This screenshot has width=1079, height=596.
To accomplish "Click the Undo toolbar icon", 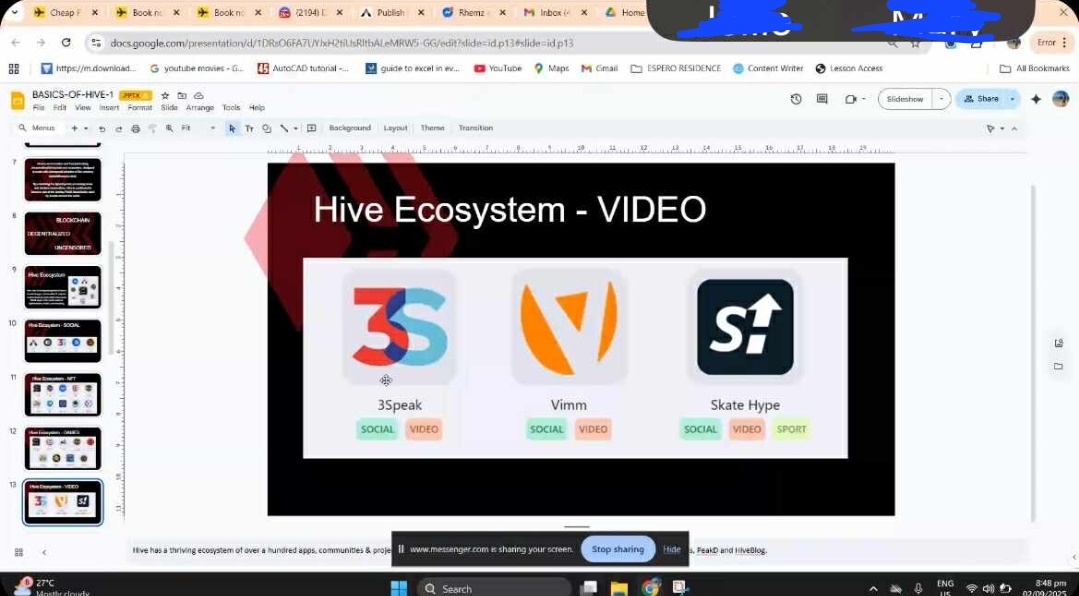I will click(102, 129).
